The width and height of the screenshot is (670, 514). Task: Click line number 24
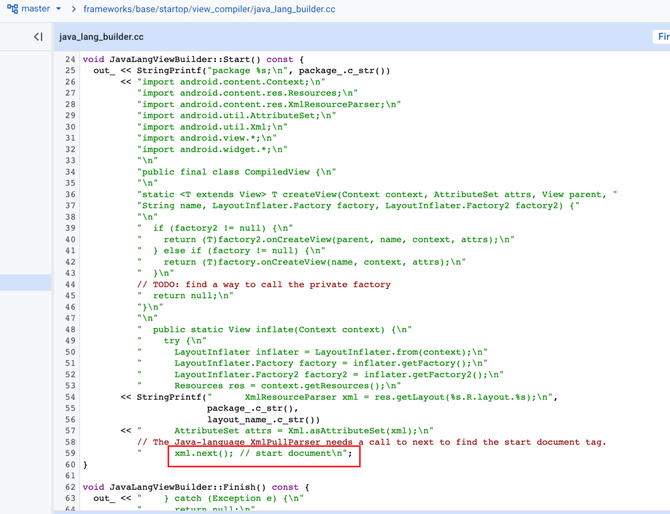pos(69,59)
